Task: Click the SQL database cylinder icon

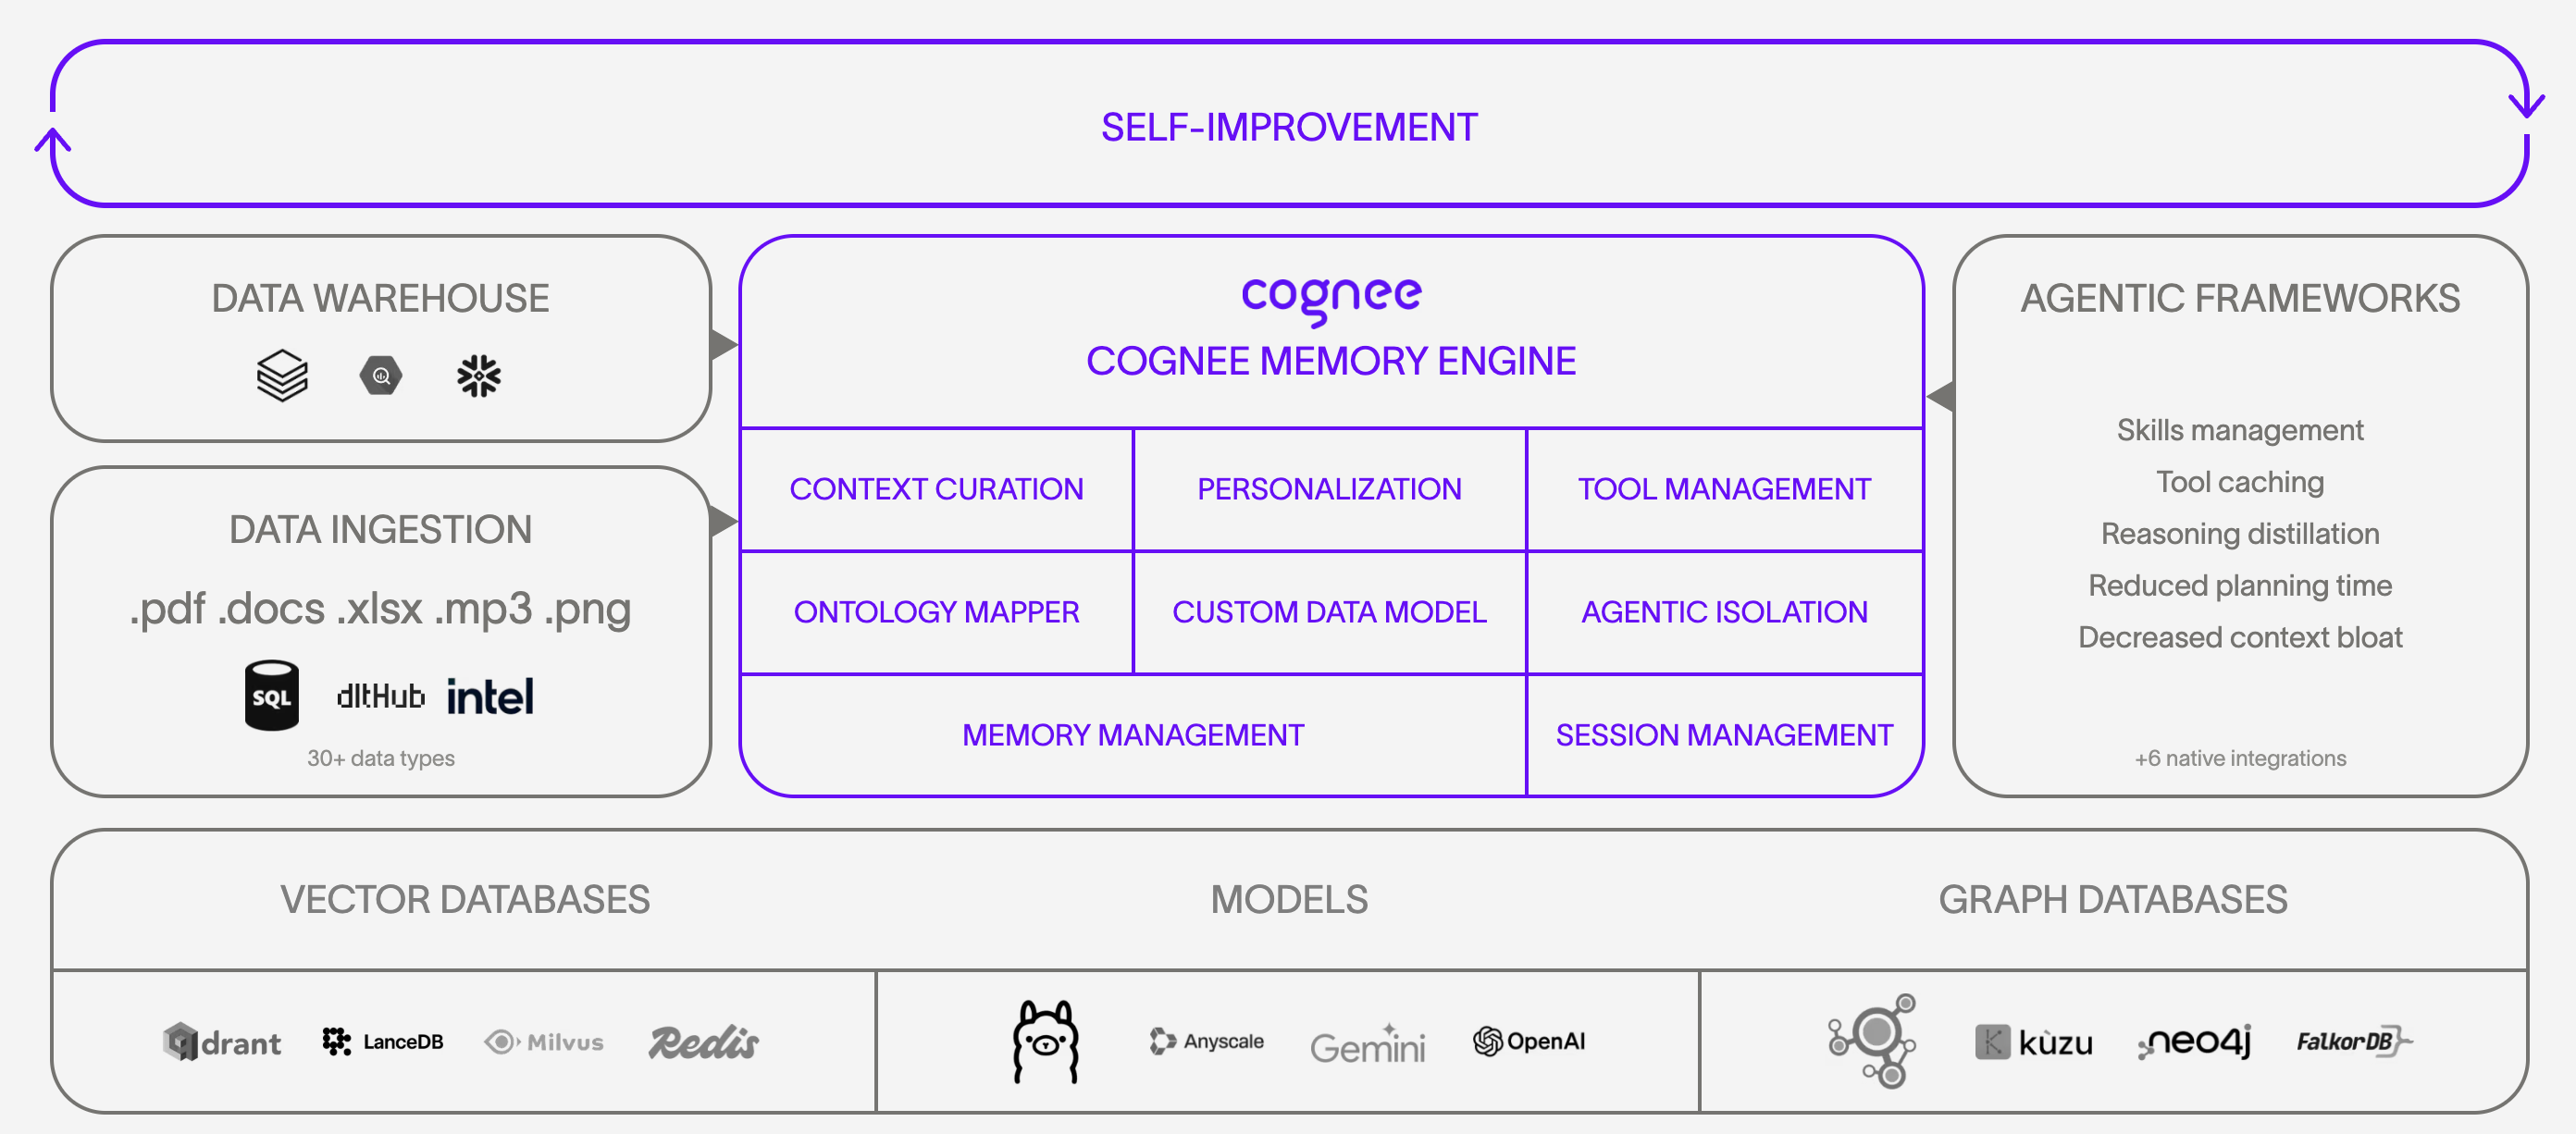Action: (x=271, y=695)
